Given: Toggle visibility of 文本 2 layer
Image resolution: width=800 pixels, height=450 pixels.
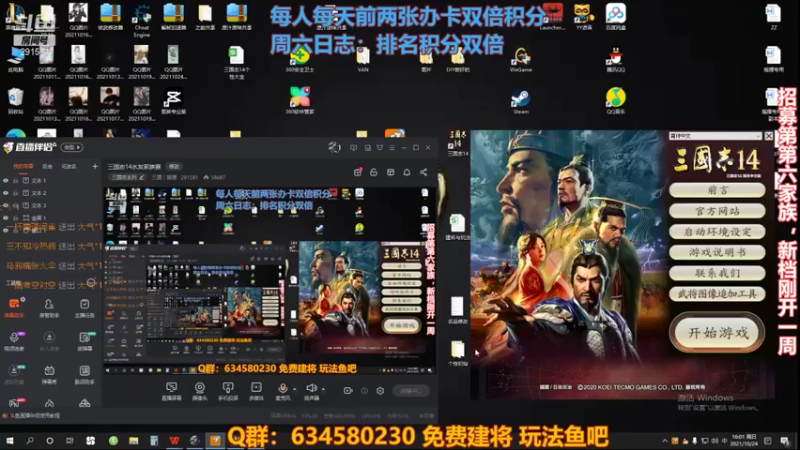Looking at the screenshot, I should 6,193.
